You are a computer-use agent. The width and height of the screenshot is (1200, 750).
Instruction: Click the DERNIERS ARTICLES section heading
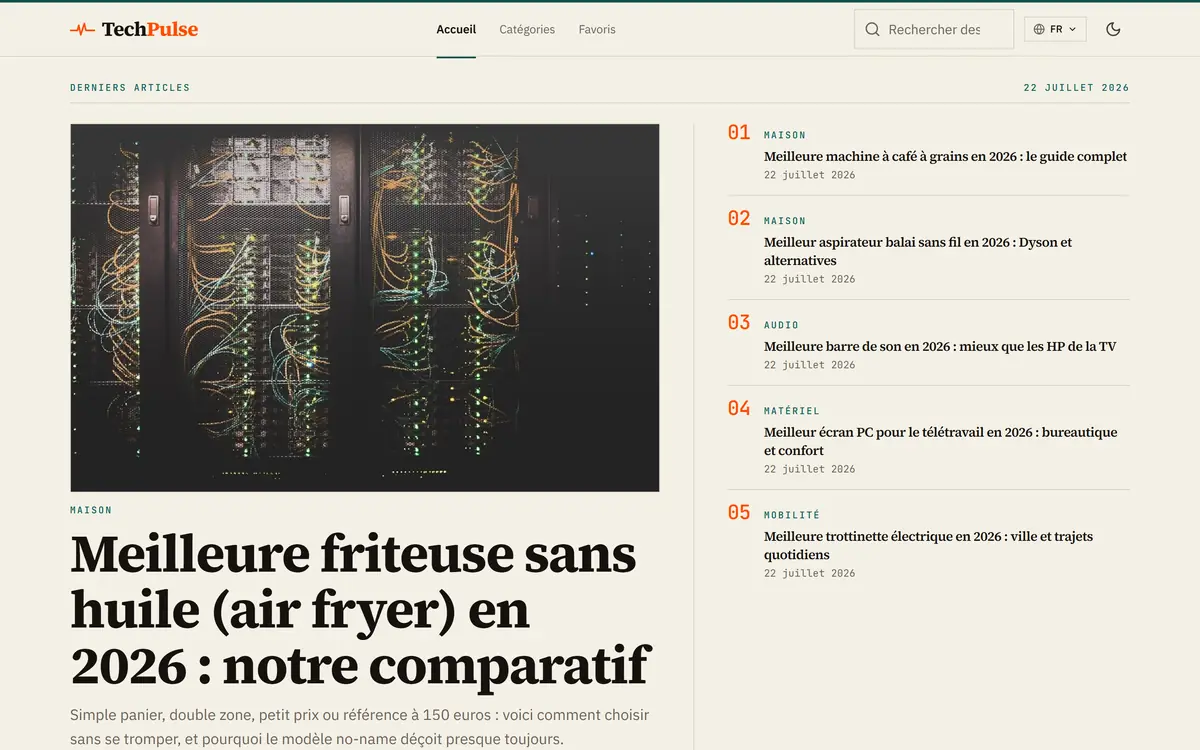(130, 88)
